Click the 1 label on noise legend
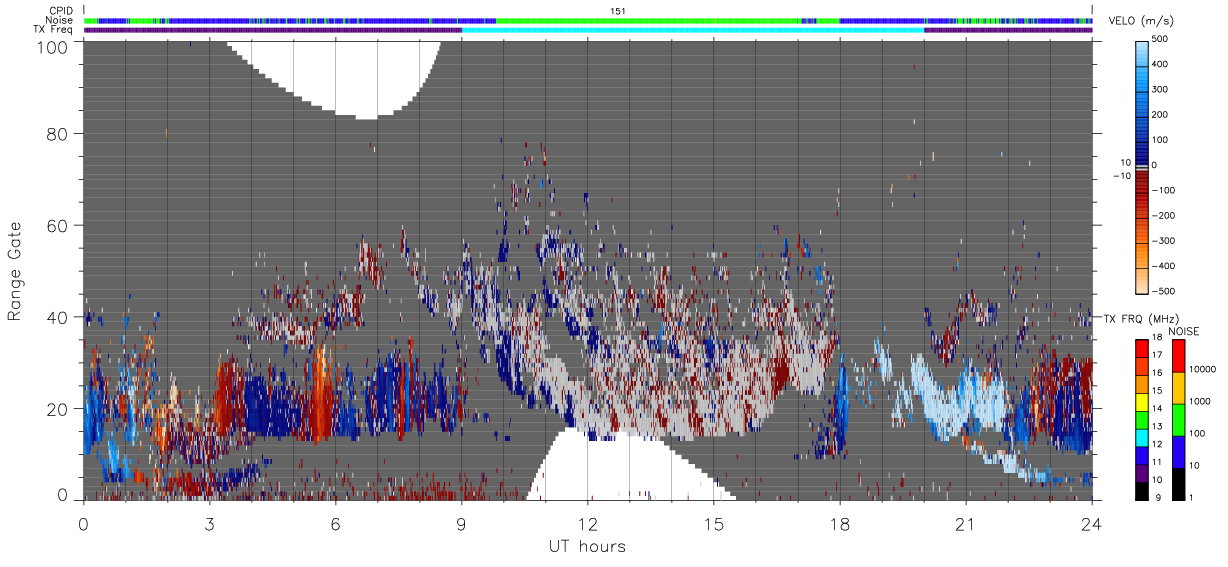 pyautogui.click(x=1193, y=499)
